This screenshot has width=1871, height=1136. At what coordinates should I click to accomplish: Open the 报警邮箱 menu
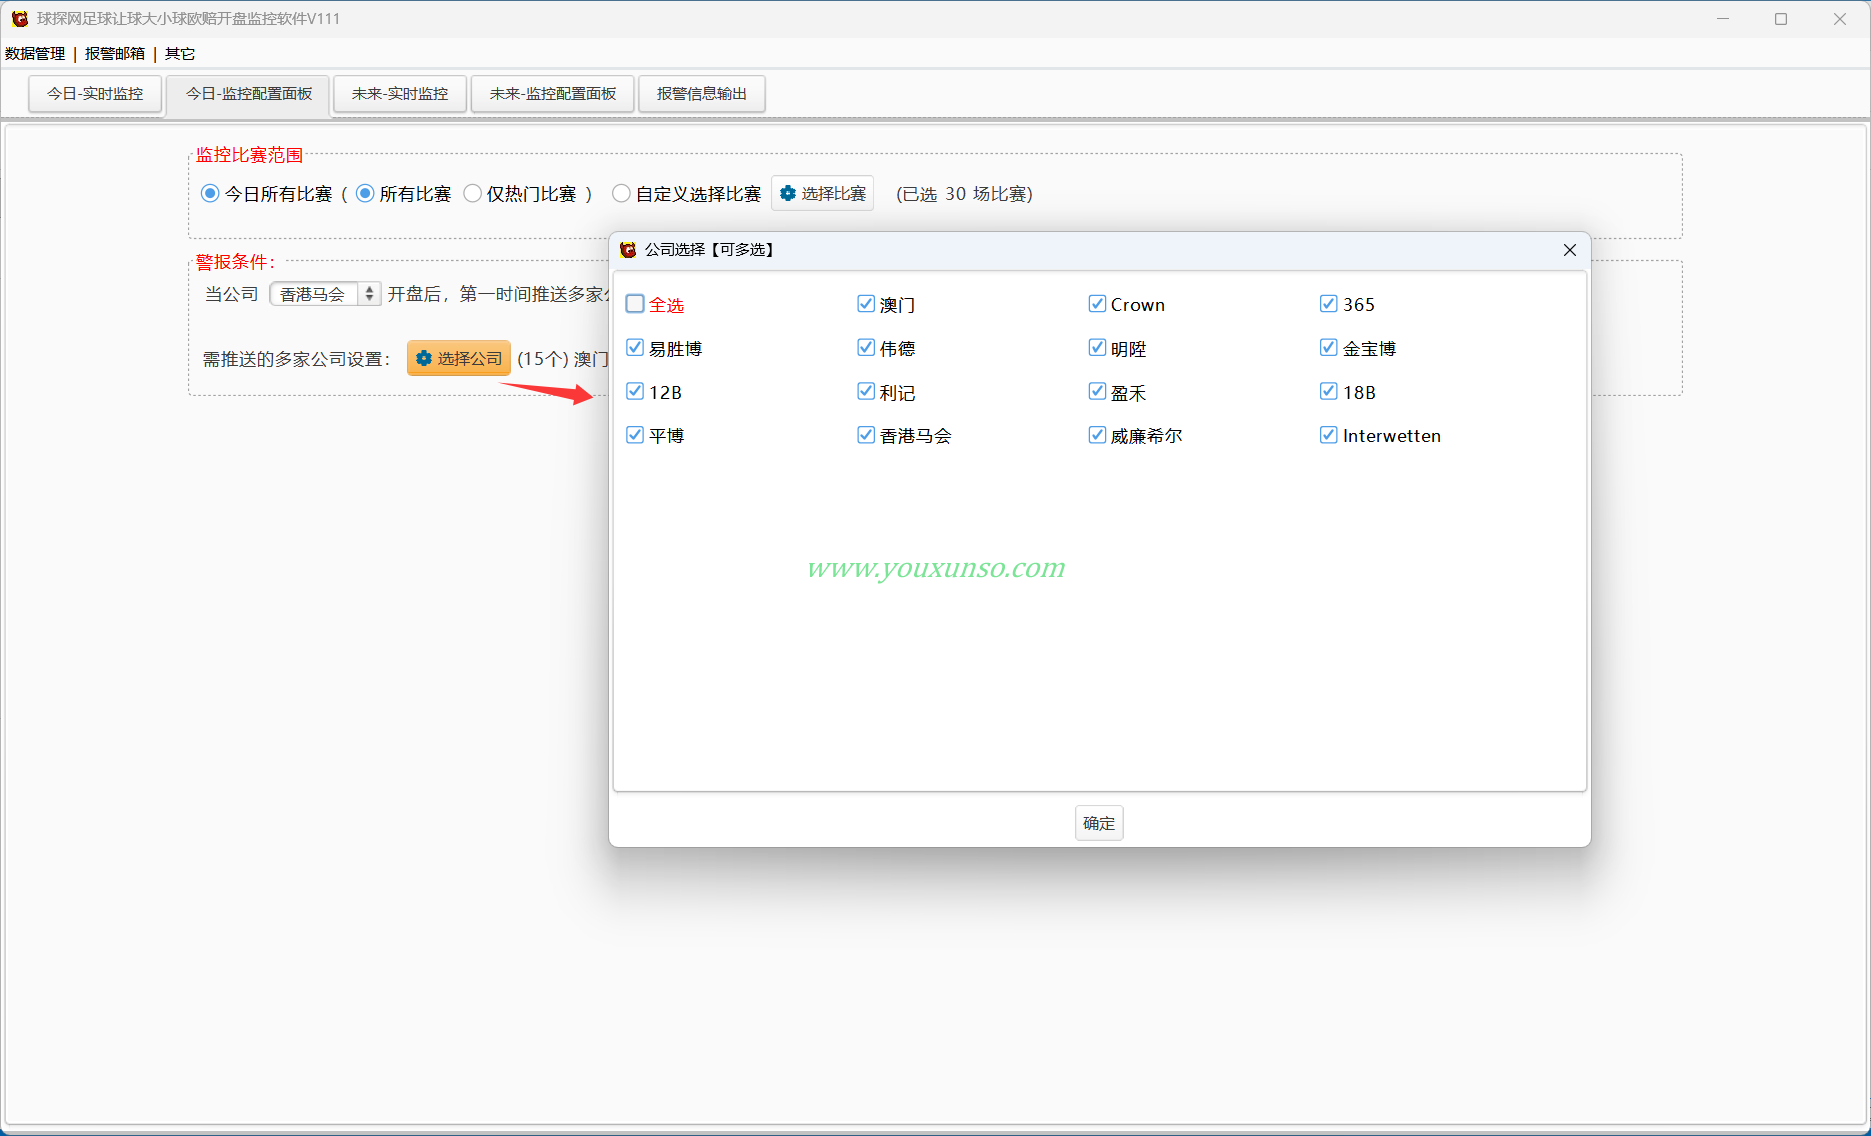coord(115,54)
